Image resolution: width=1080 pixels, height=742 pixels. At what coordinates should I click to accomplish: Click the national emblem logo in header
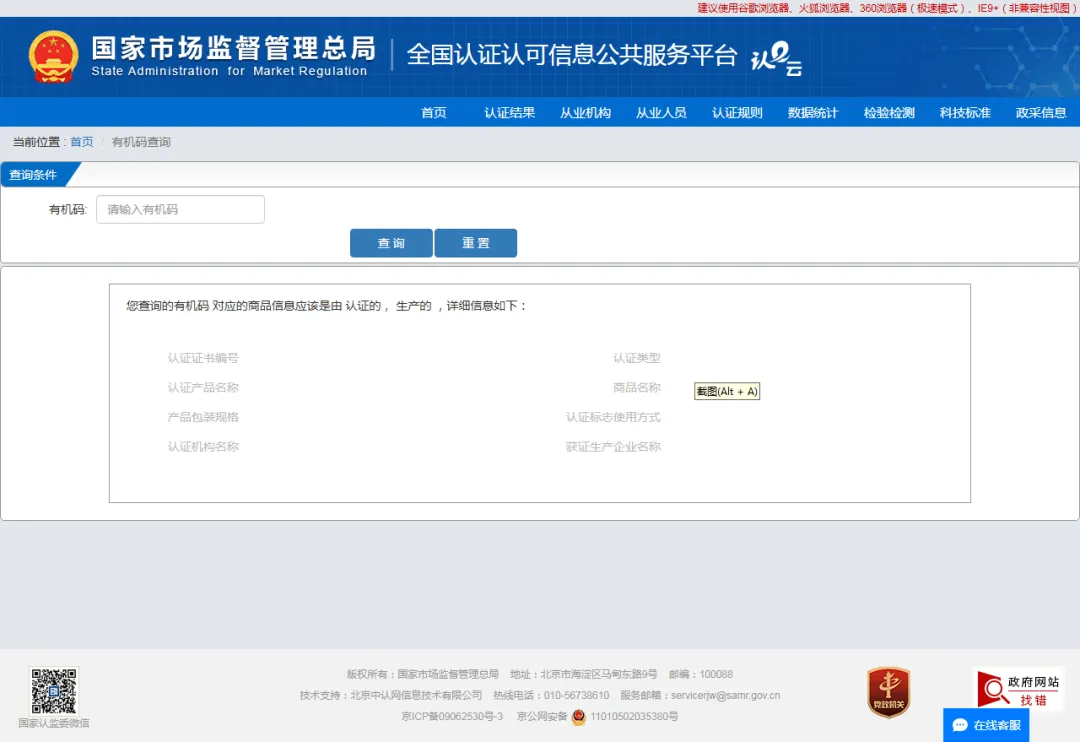pos(53,56)
